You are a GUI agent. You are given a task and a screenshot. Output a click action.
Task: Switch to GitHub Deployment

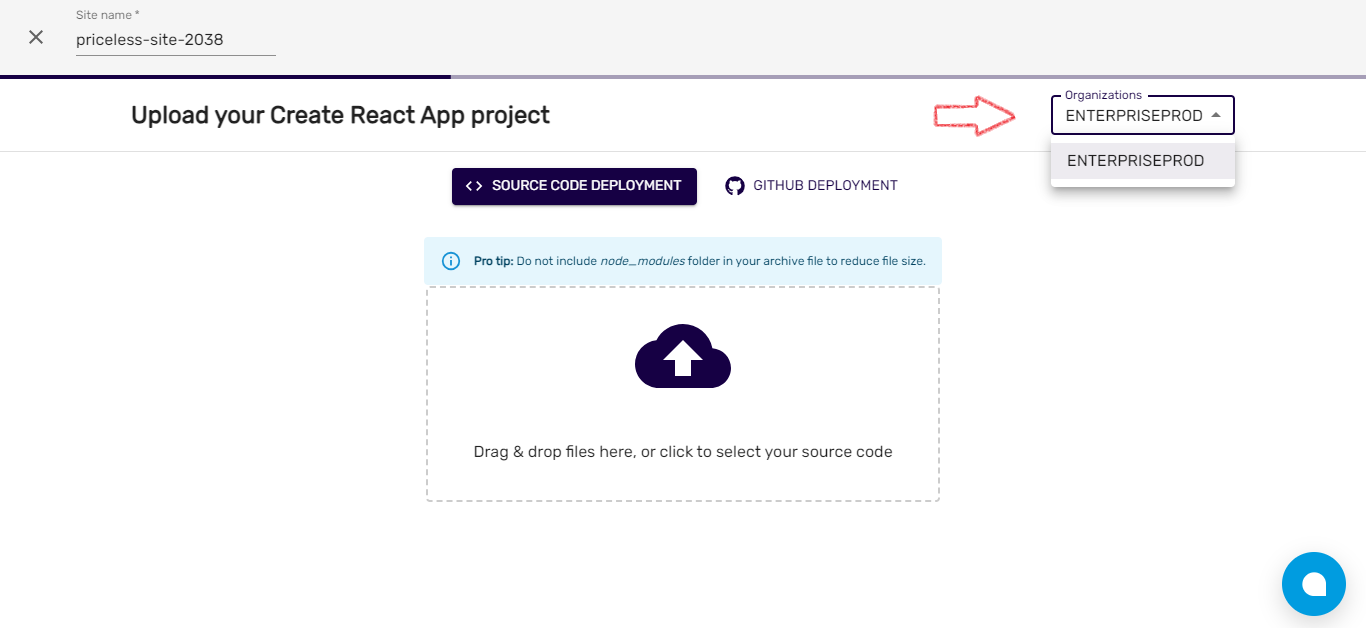point(812,186)
